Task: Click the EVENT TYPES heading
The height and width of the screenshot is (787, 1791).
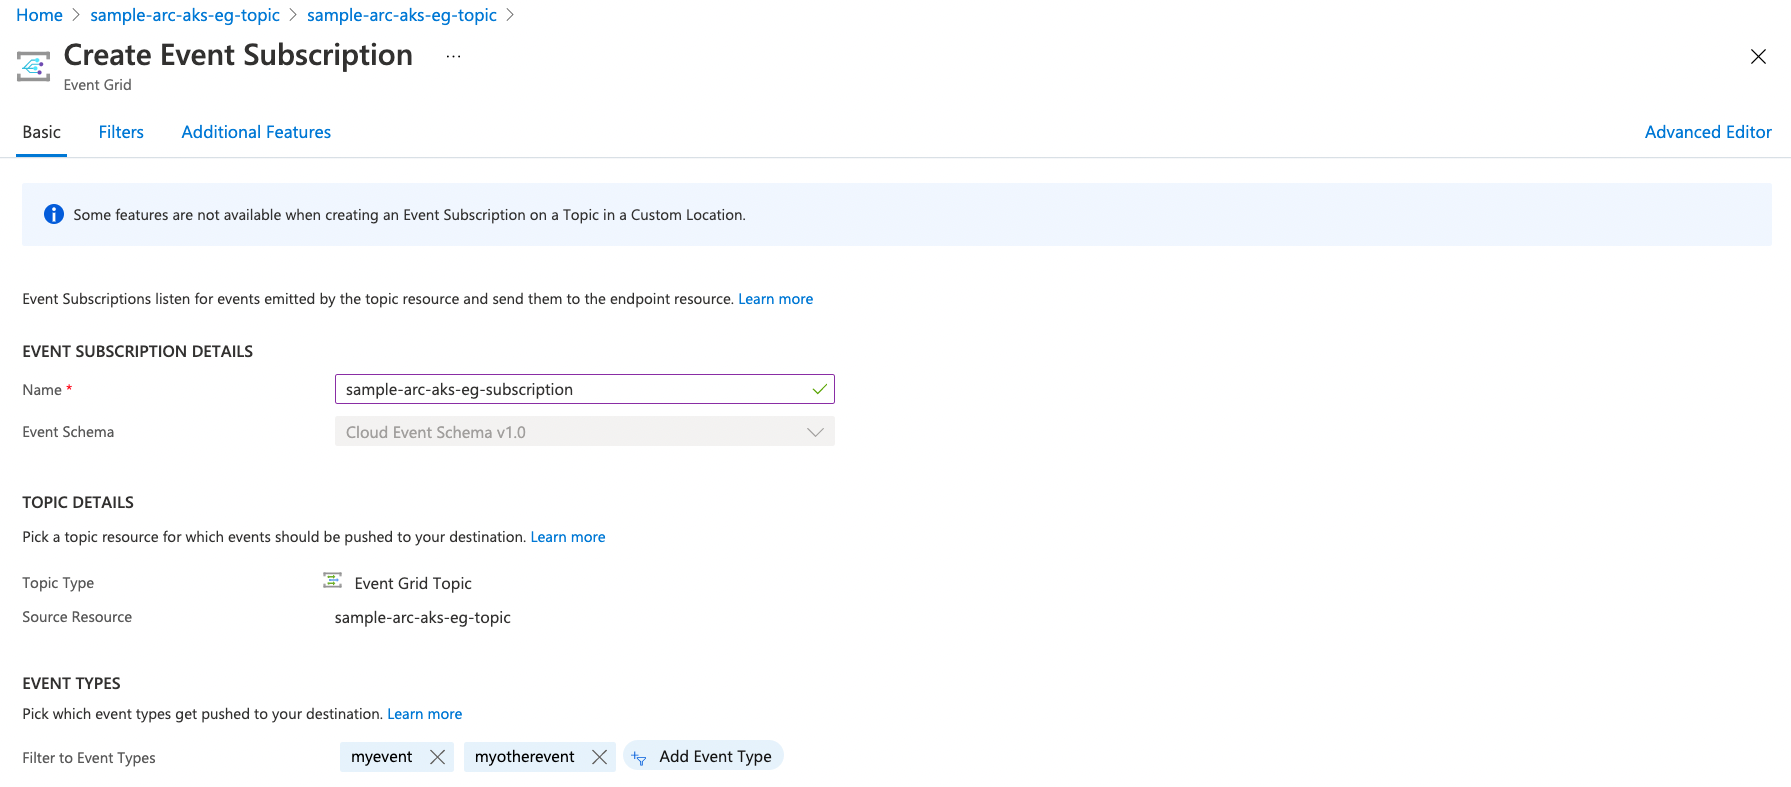Action: pyautogui.click(x=71, y=683)
